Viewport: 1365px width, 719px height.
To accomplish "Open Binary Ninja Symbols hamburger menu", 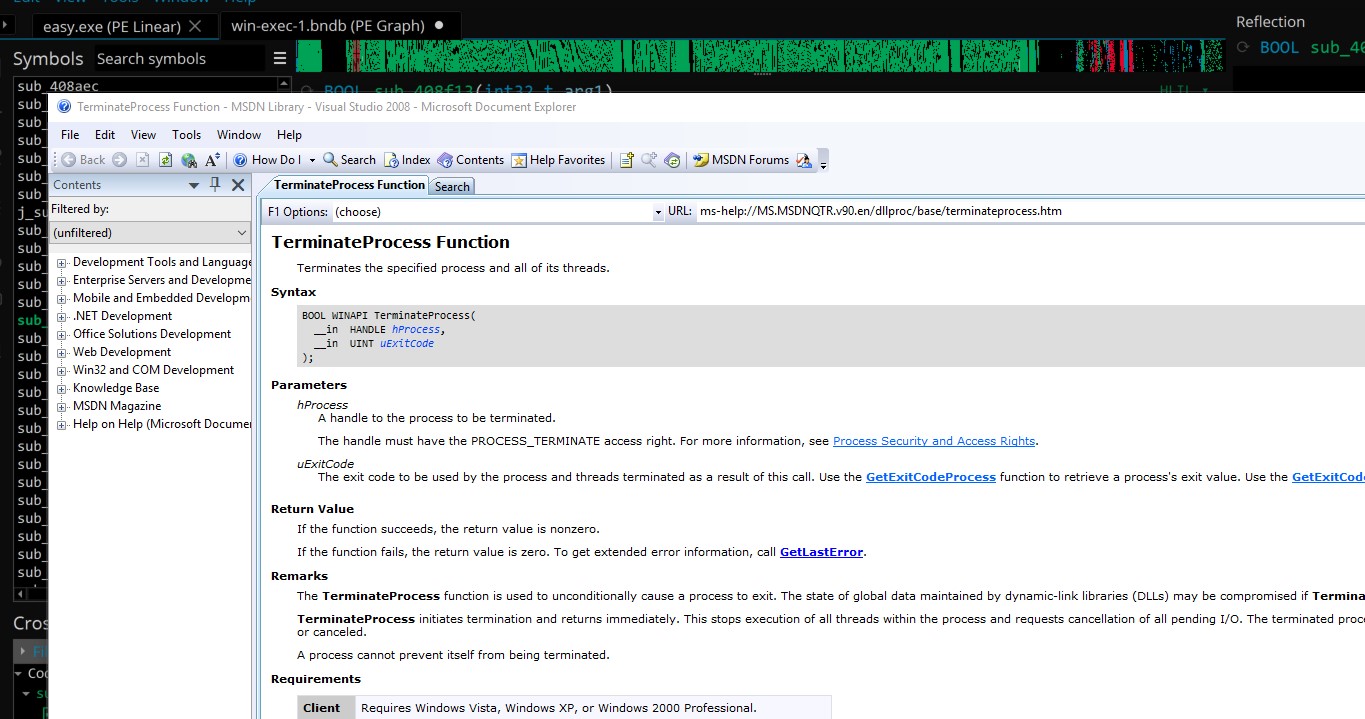I will (x=280, y=59).
